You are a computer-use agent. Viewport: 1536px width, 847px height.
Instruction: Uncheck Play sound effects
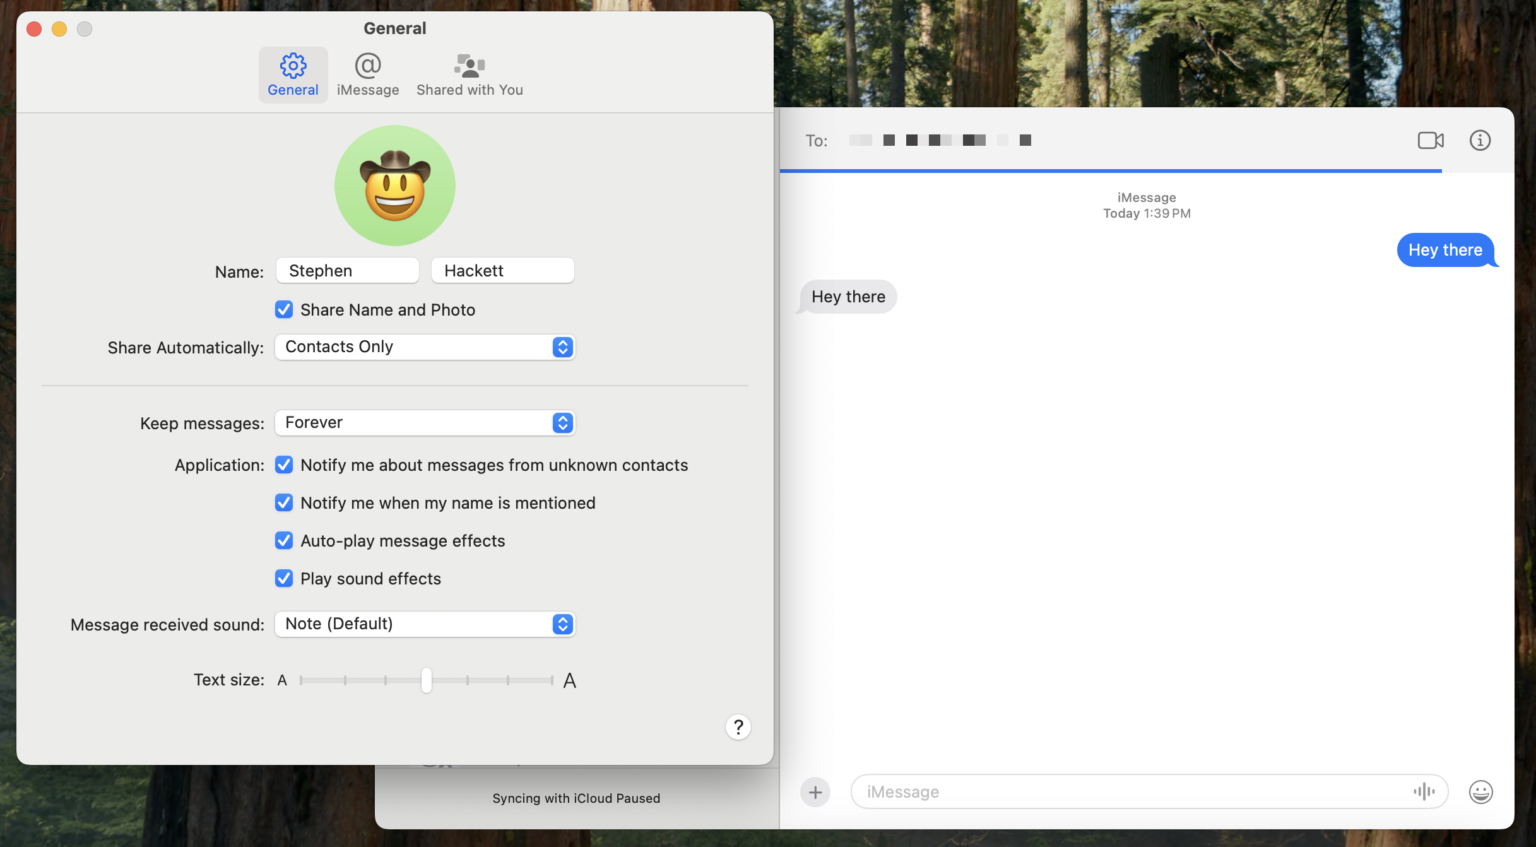click(x=284, y=578)
